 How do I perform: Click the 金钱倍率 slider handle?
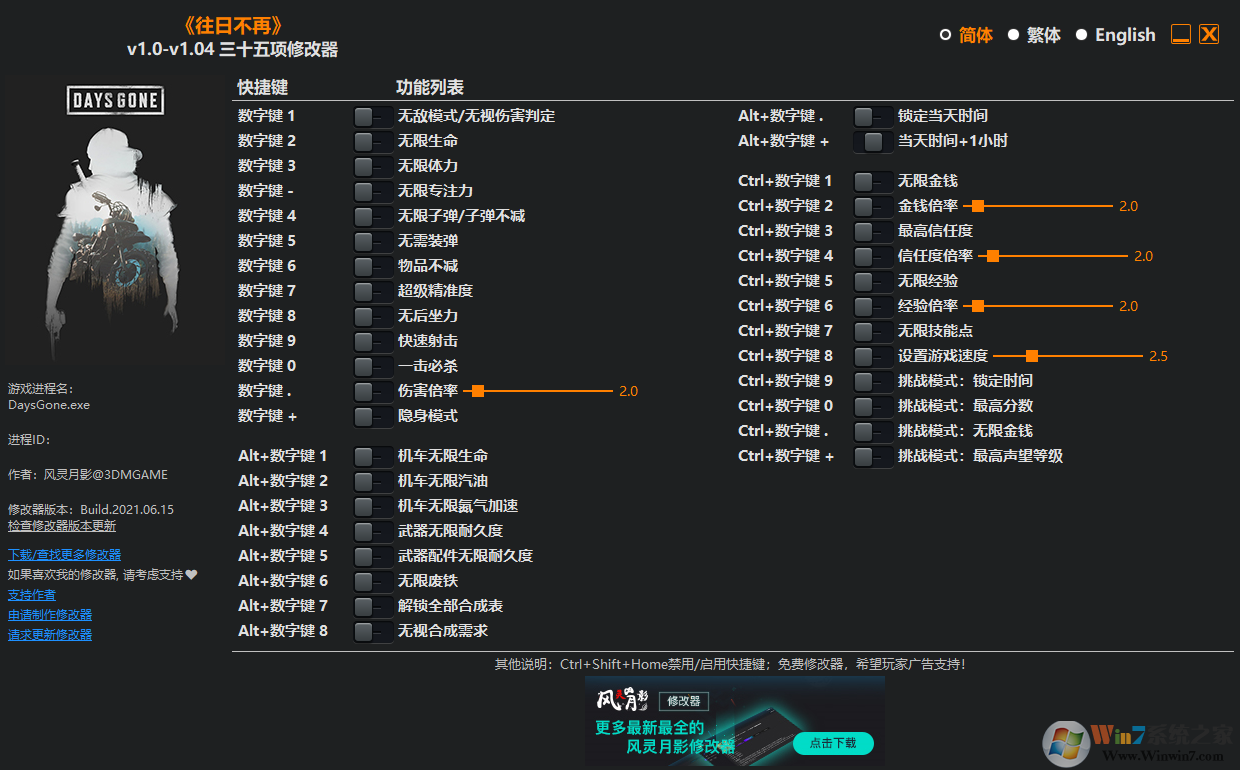pos(978,206)
